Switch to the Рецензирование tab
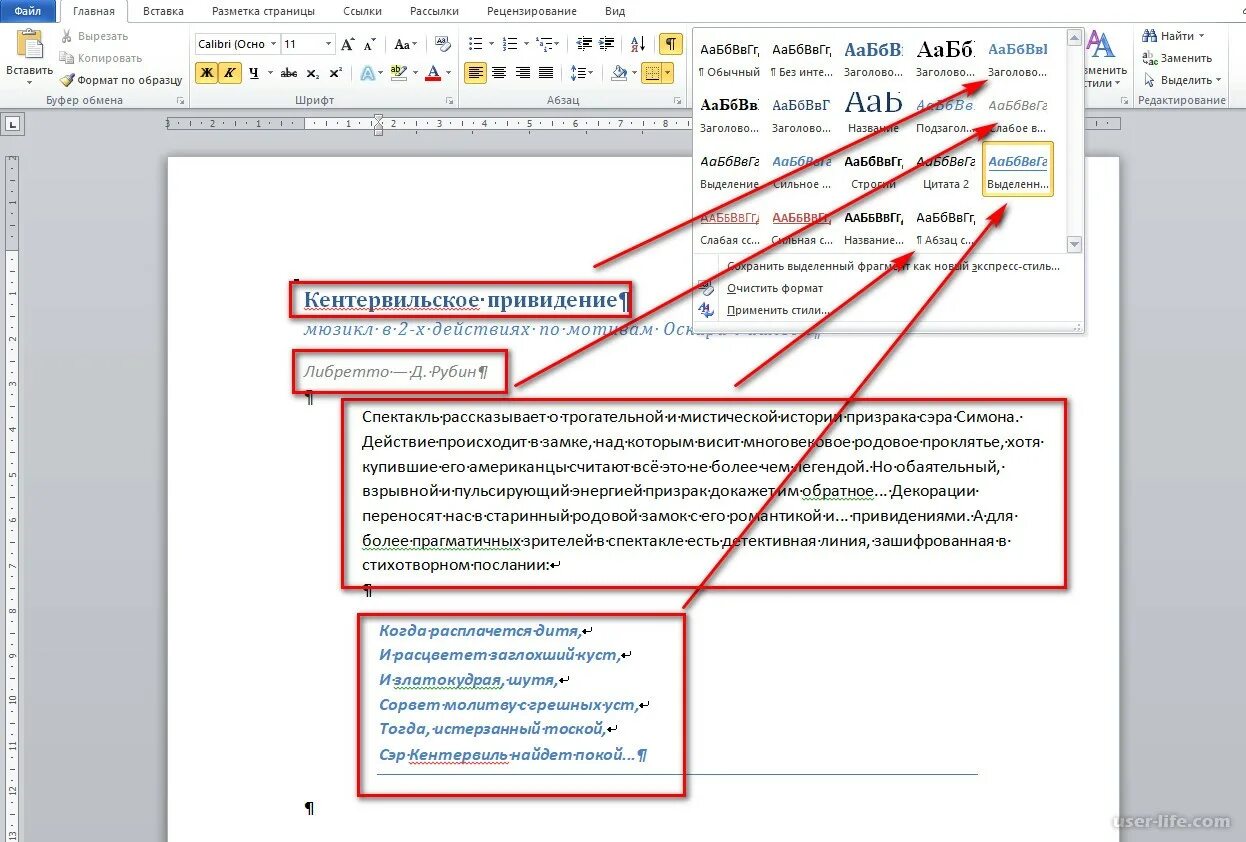1246x842 pixels. tap(531, 12)
